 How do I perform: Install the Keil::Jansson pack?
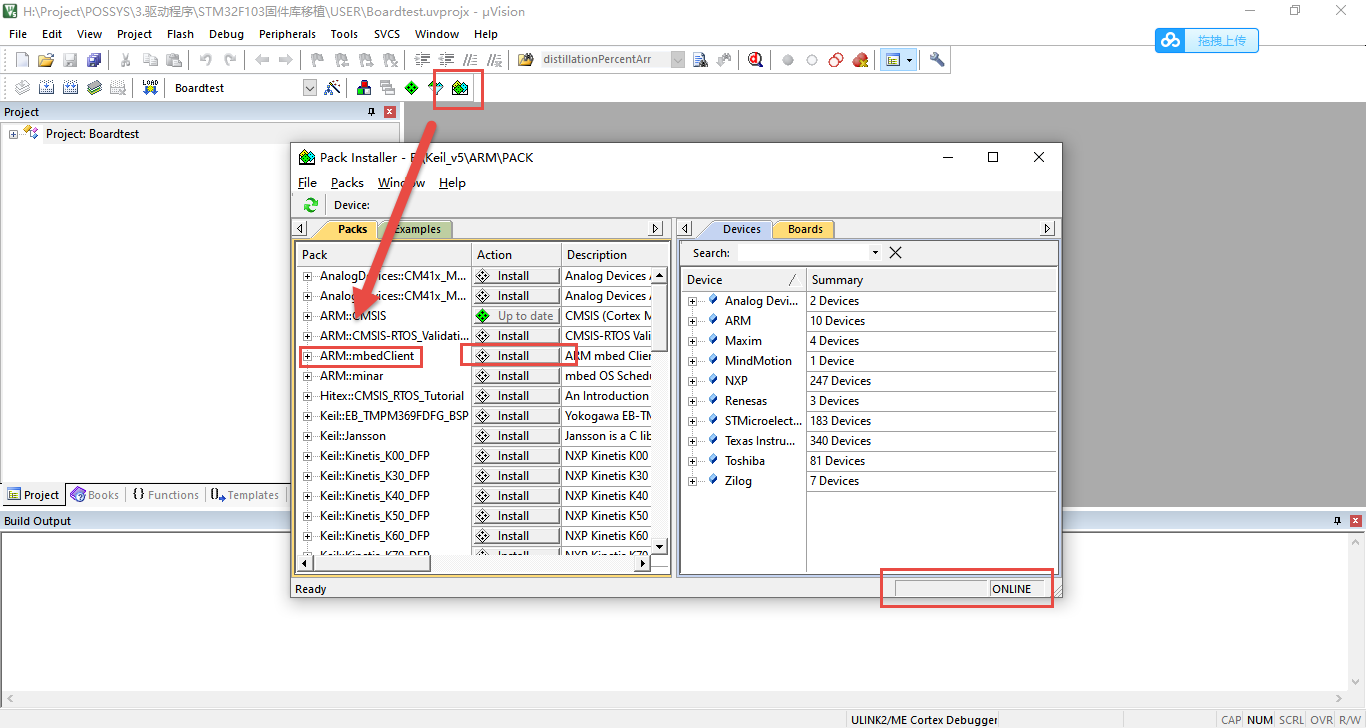pos(516,436)
